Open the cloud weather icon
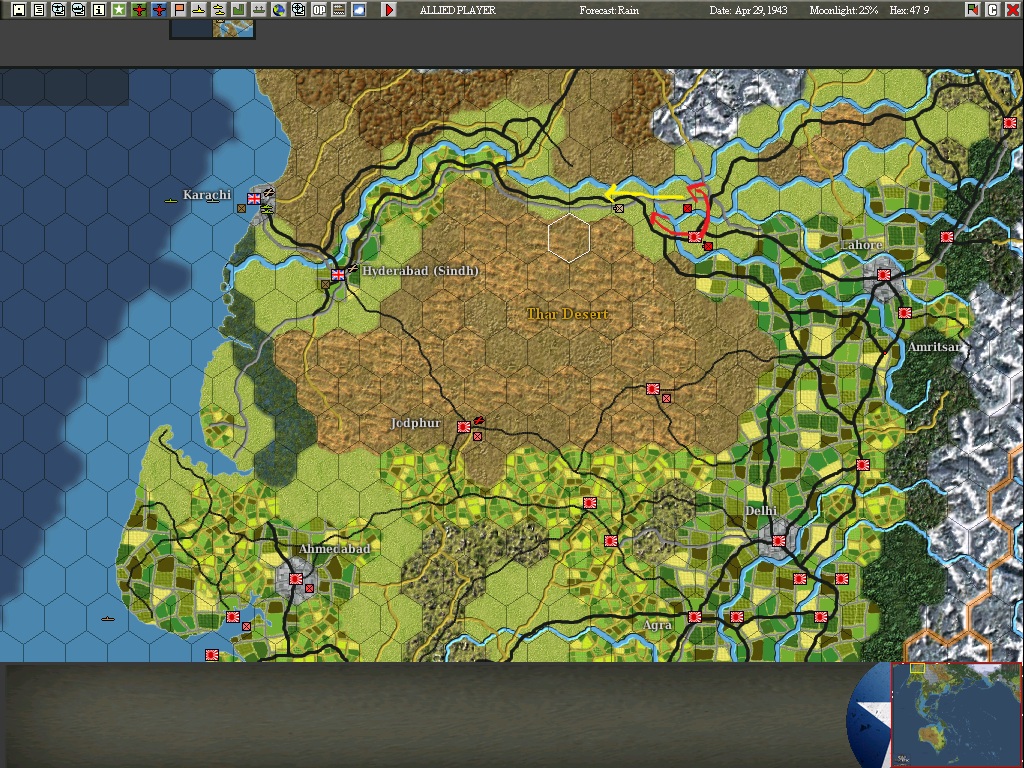Screen dimensions: 1024x768 [359, 10]
